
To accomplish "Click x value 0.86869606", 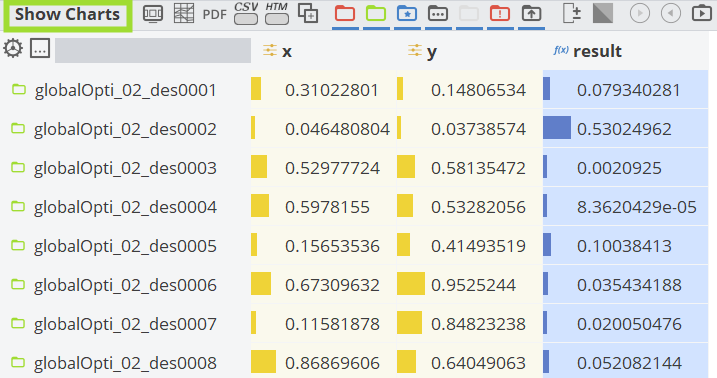I will point(332,363).
